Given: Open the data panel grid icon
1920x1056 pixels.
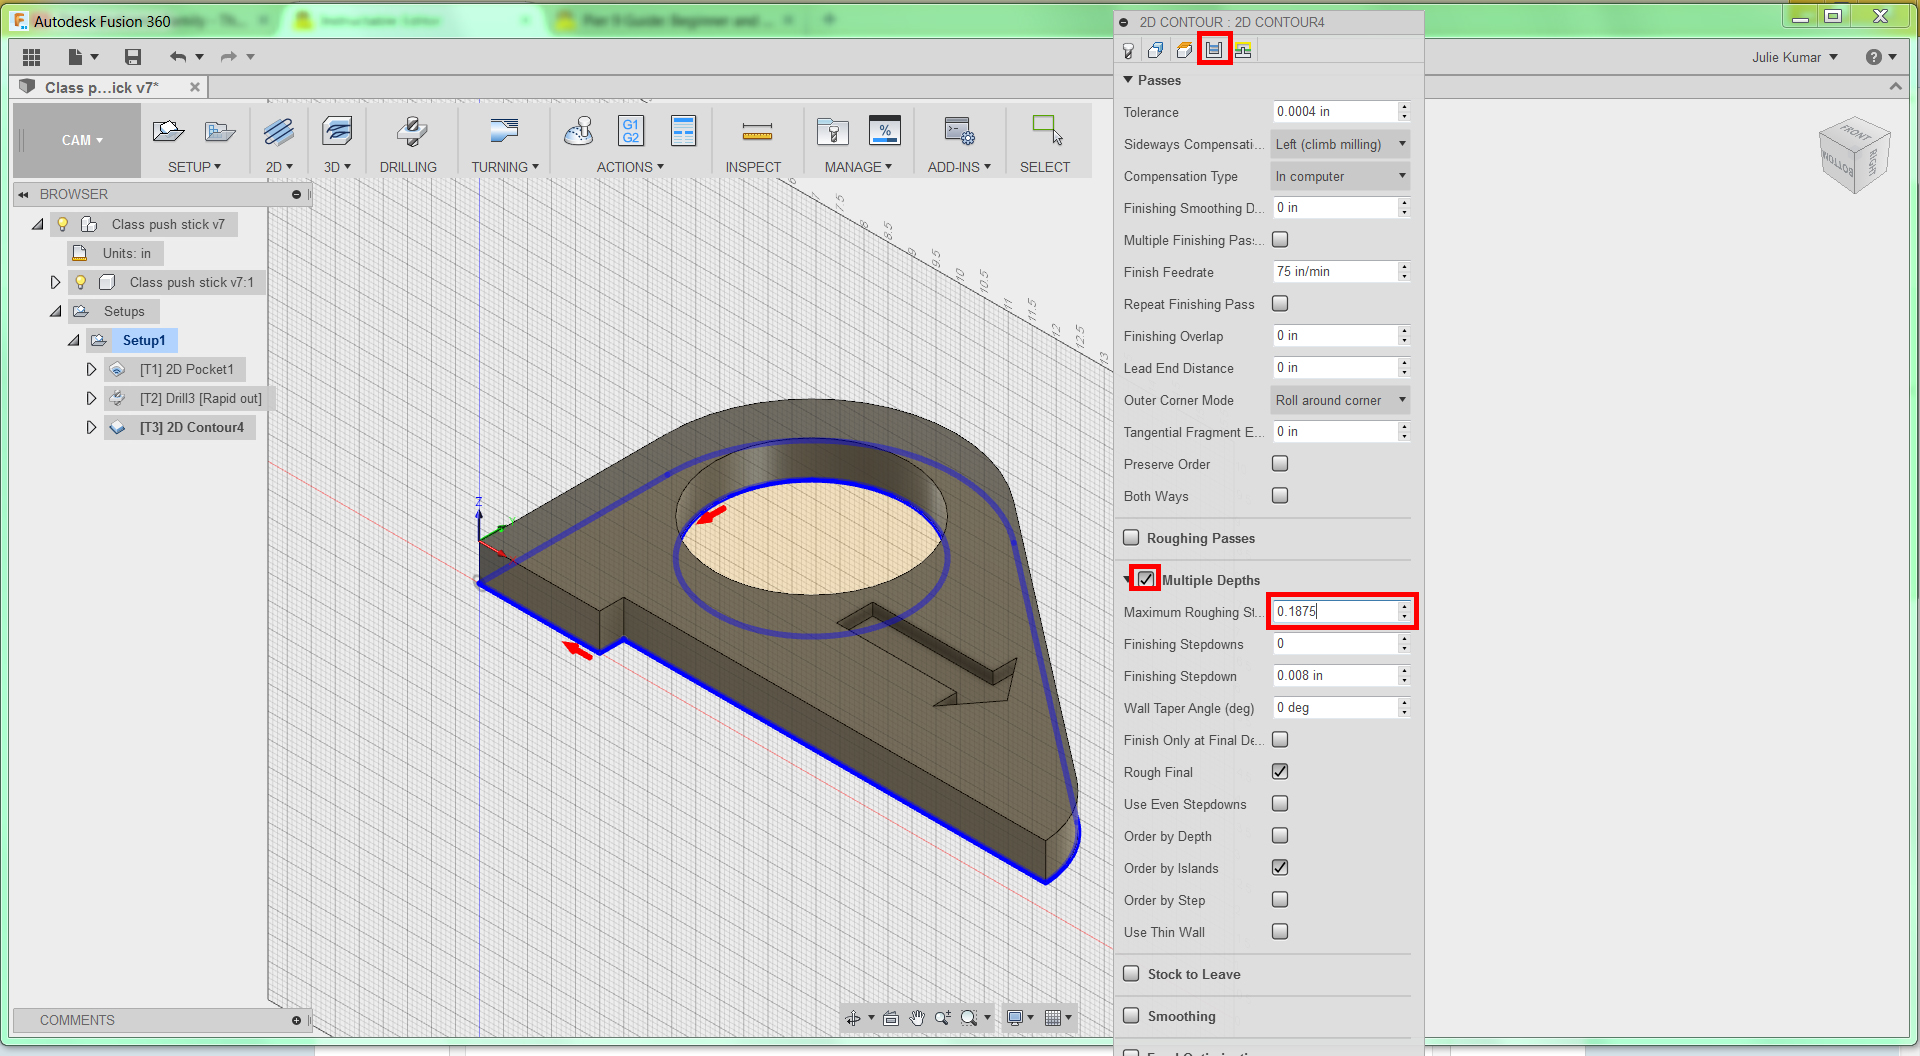Looking at the screenshot, I should tap(31, 57).
